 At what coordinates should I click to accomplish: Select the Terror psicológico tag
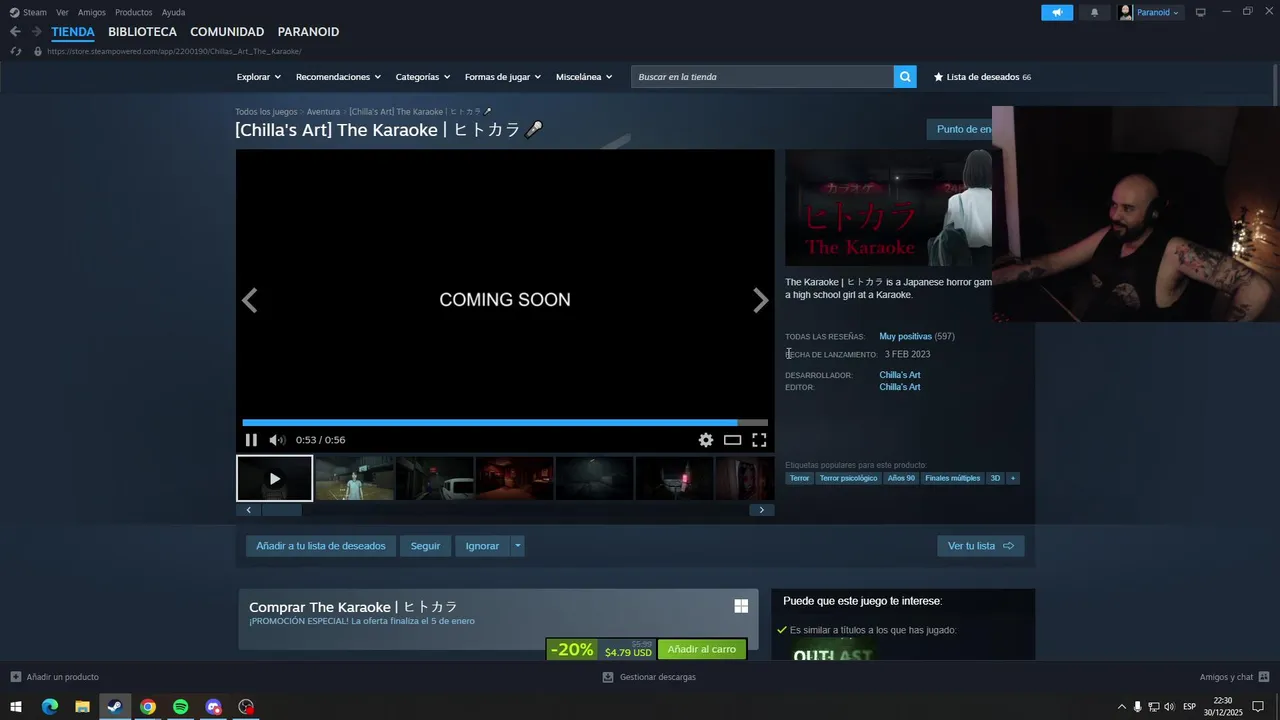[x=848, y=478]
